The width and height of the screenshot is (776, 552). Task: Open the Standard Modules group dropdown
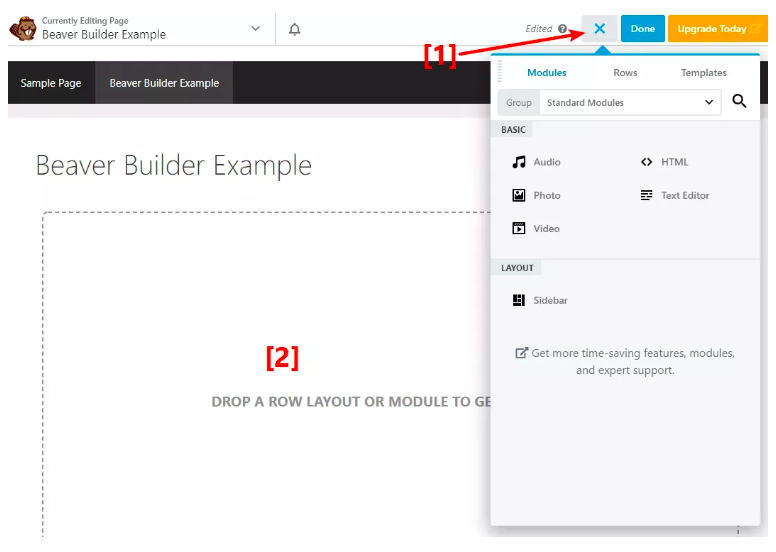(x=629, y=102)
